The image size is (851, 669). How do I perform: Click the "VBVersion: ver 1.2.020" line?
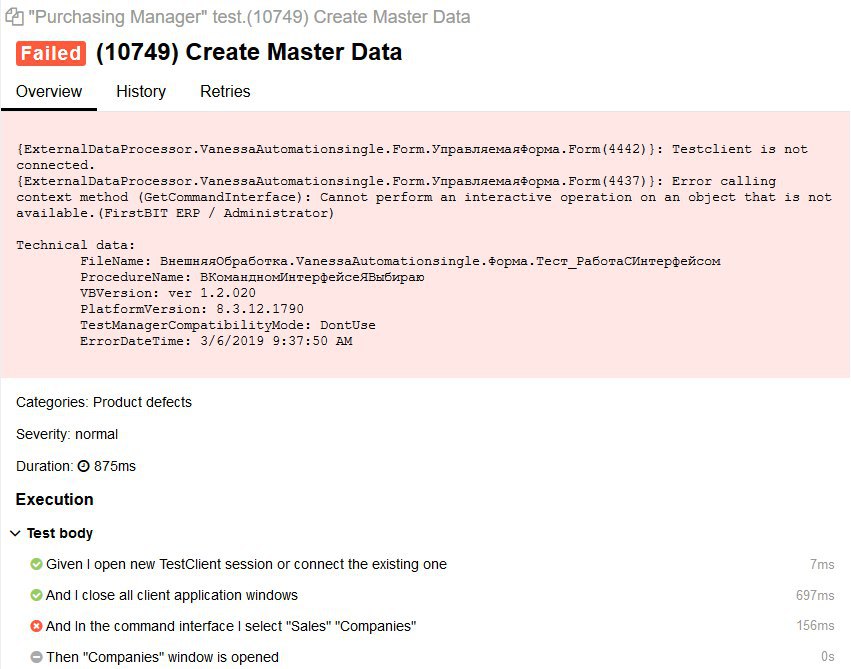pyautogui.click(x=168, y=293)
